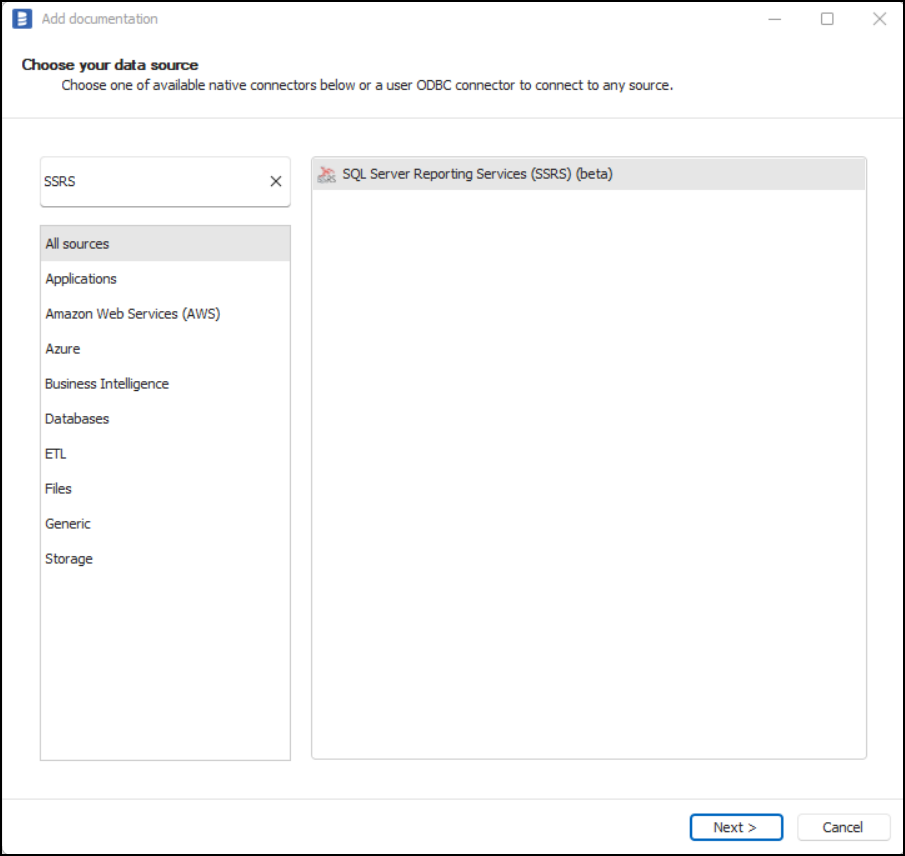The image size is (905, 856).
Task: Show Storage data sources
Action: coord(69,559)
